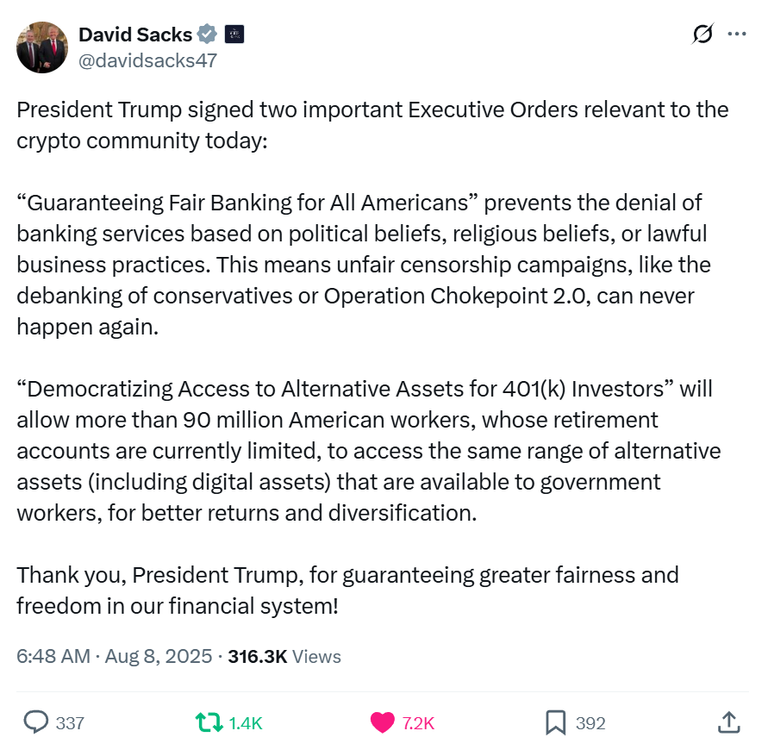The image size is (768, 750).
Task: Click the dark affiliation badge beside name
Action: pos(234,34)
